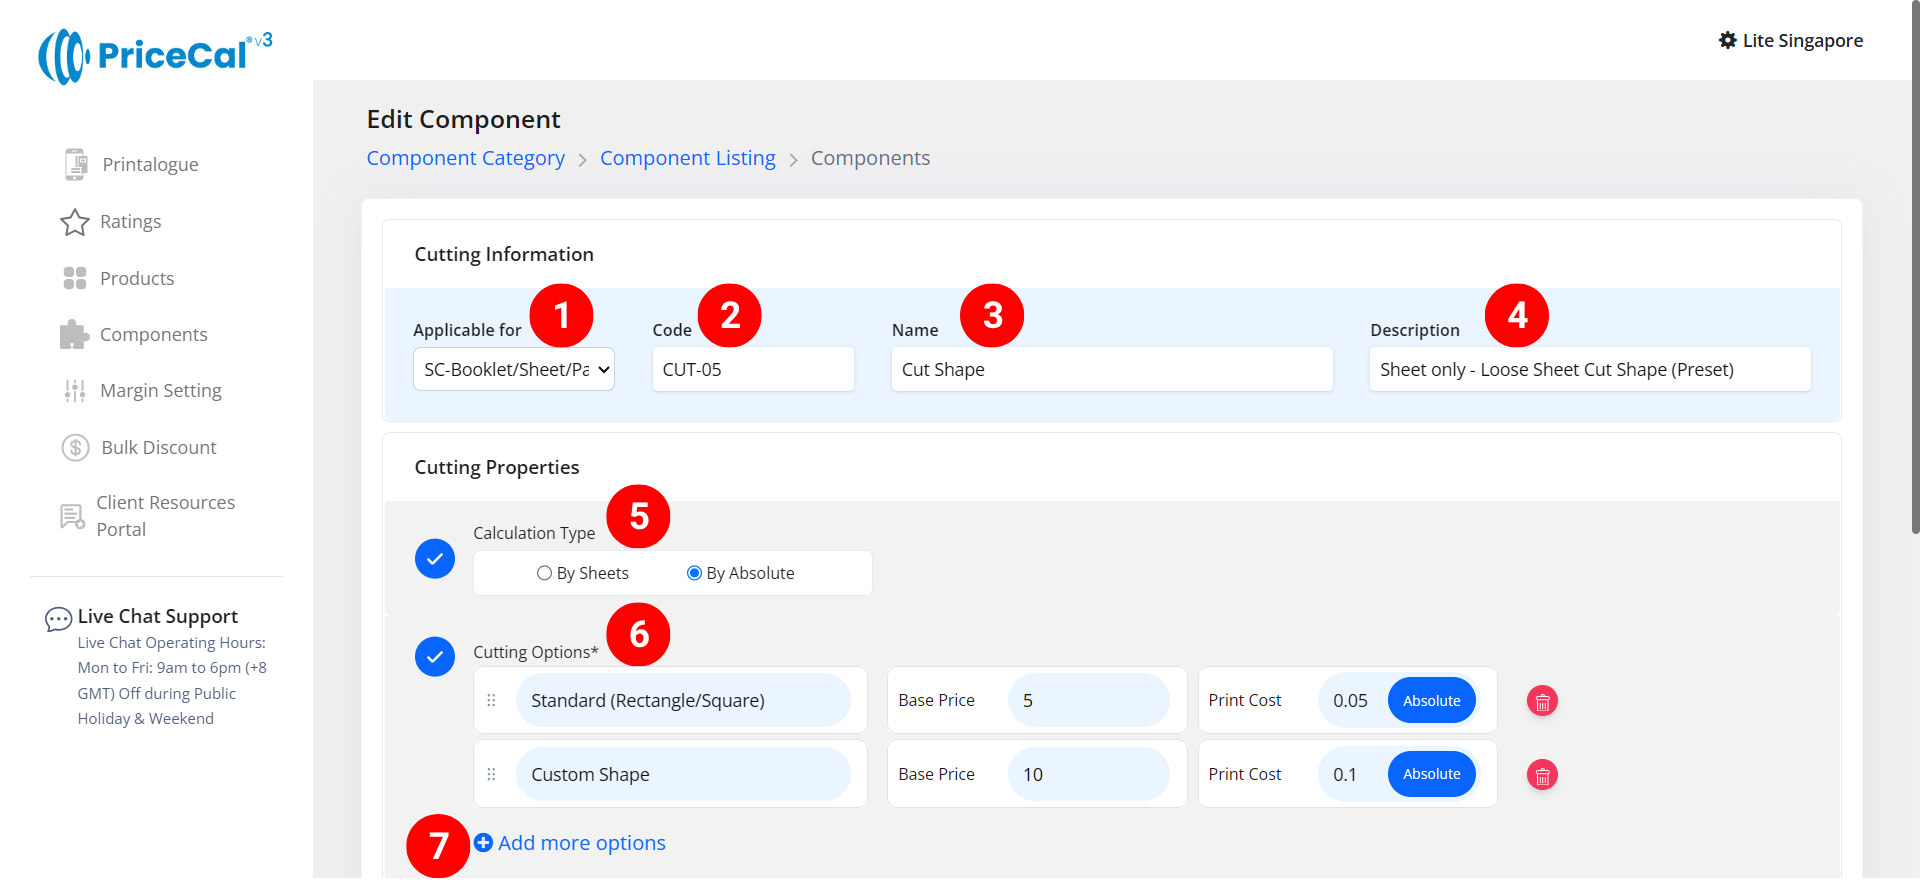1920x880 pixels.
Task: Open Margin Setting sliders icon
Action: tap(75, 391)
